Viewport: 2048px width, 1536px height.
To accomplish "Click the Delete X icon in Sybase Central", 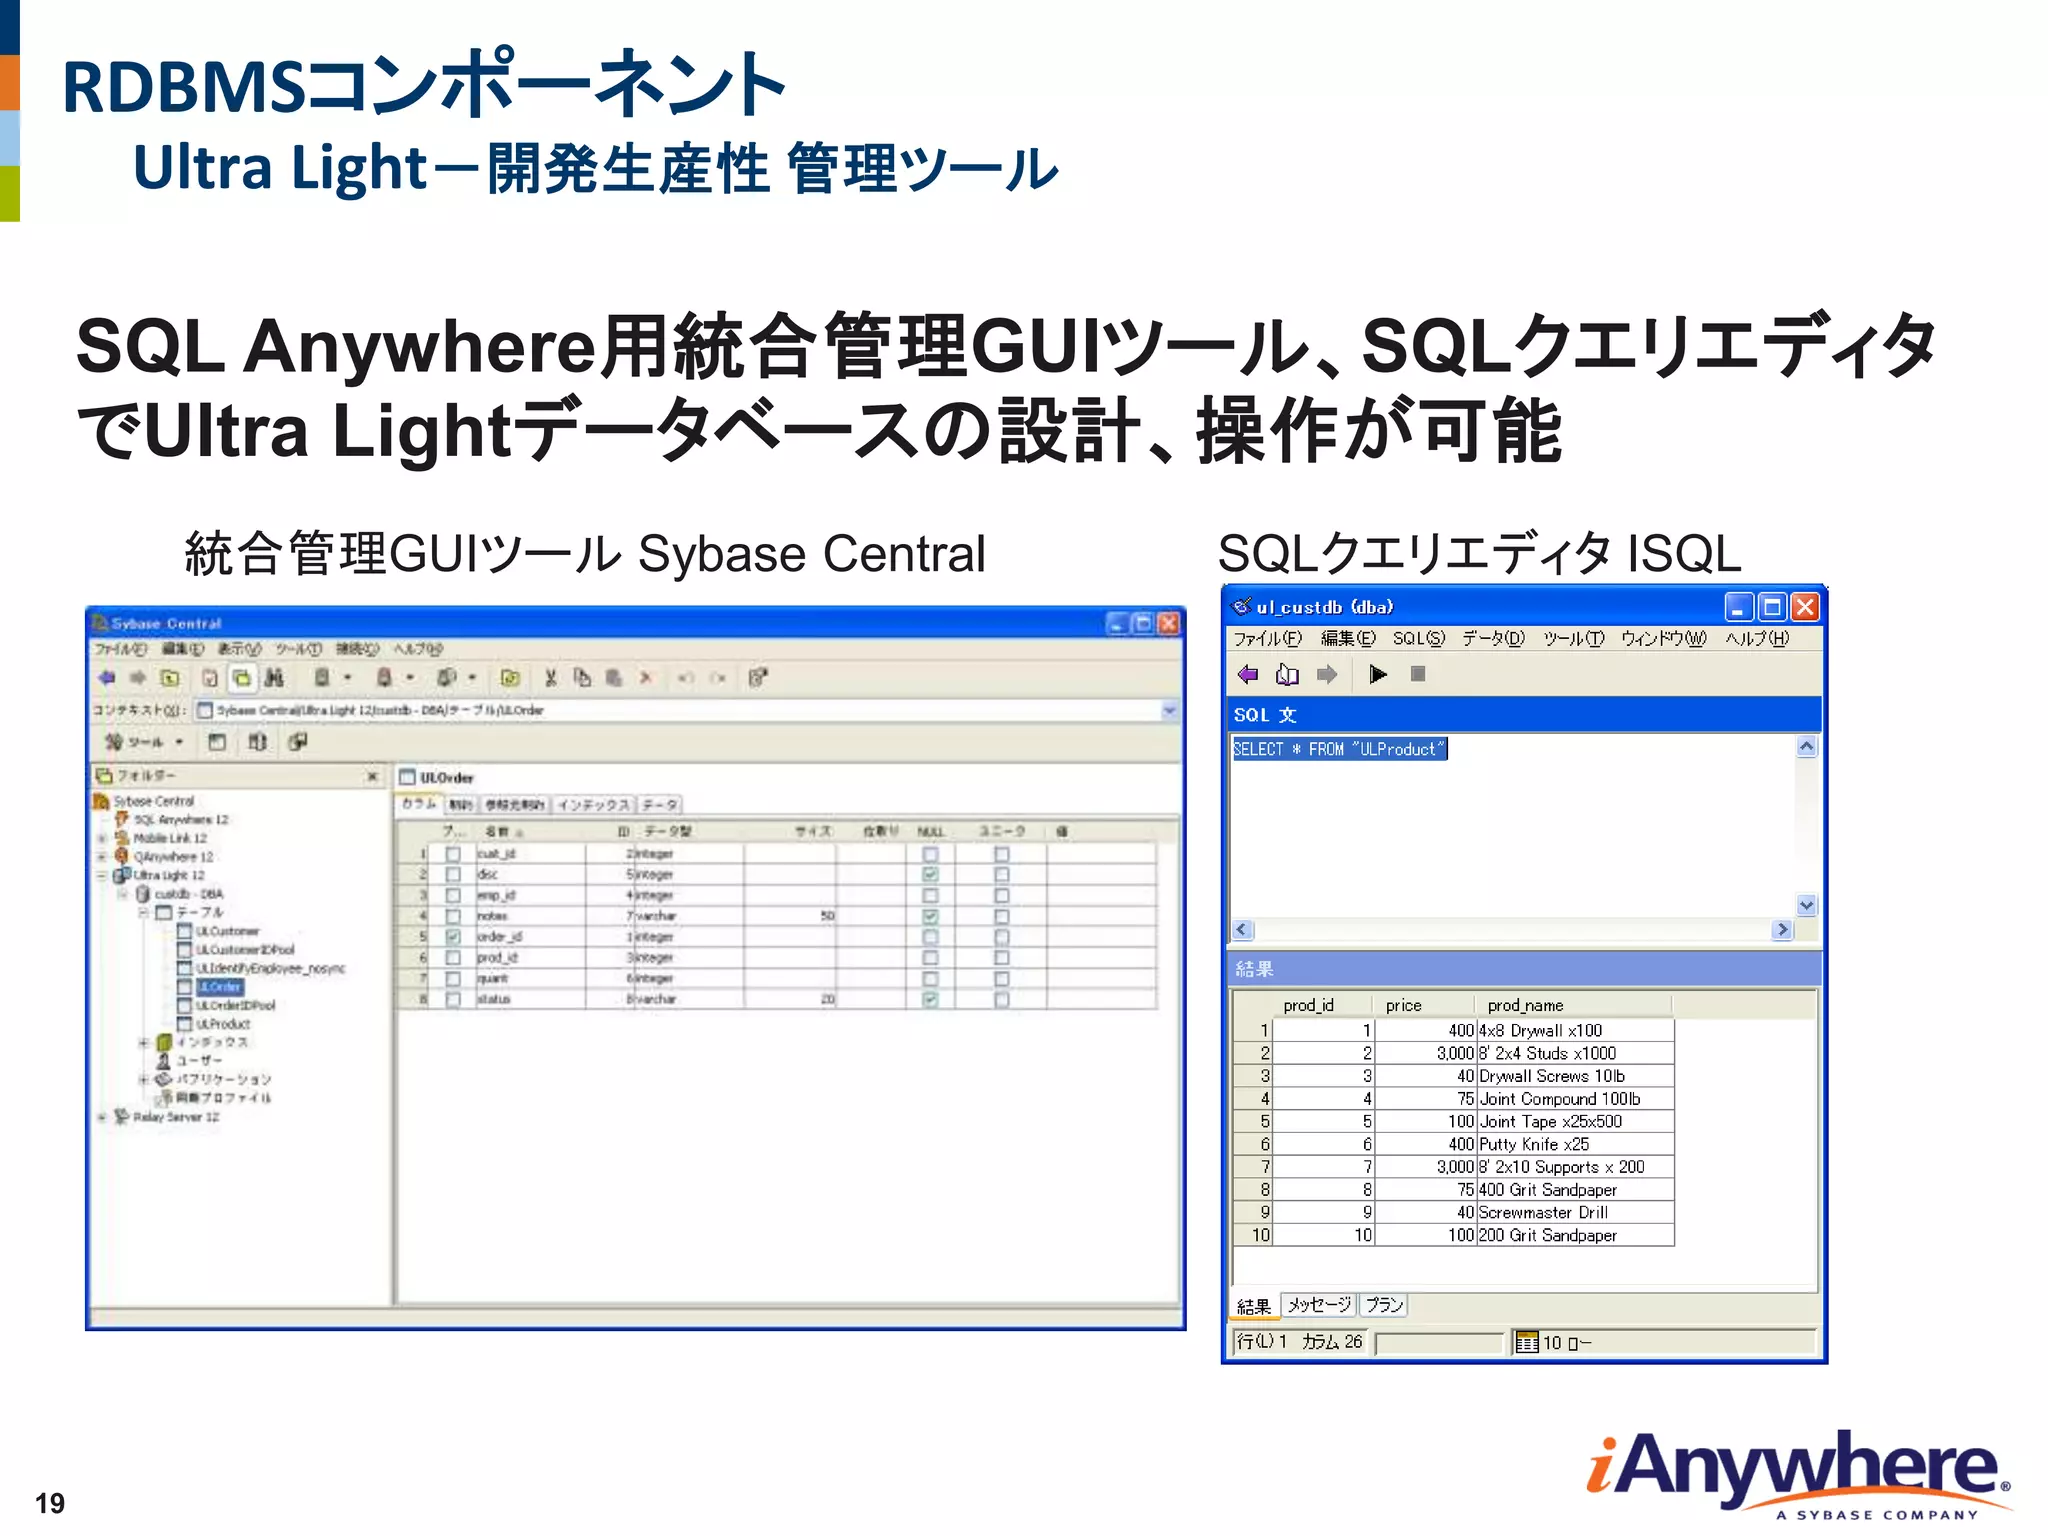I will [x=646, y=678].
